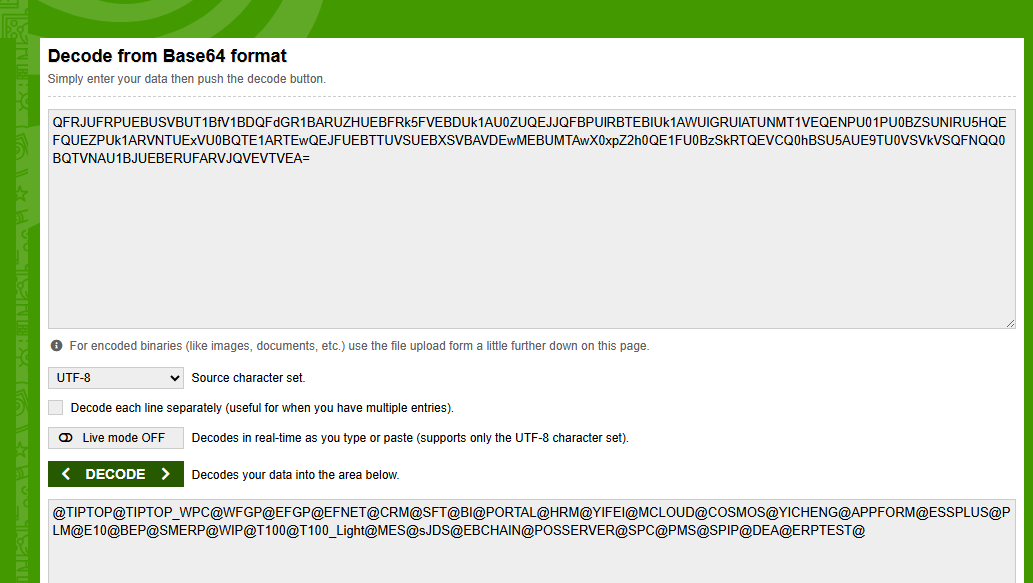Click the resize handle of the Base64 input box
Image resolution: width=1033 pixels, height=583 pixels.
click(1010, 323)
